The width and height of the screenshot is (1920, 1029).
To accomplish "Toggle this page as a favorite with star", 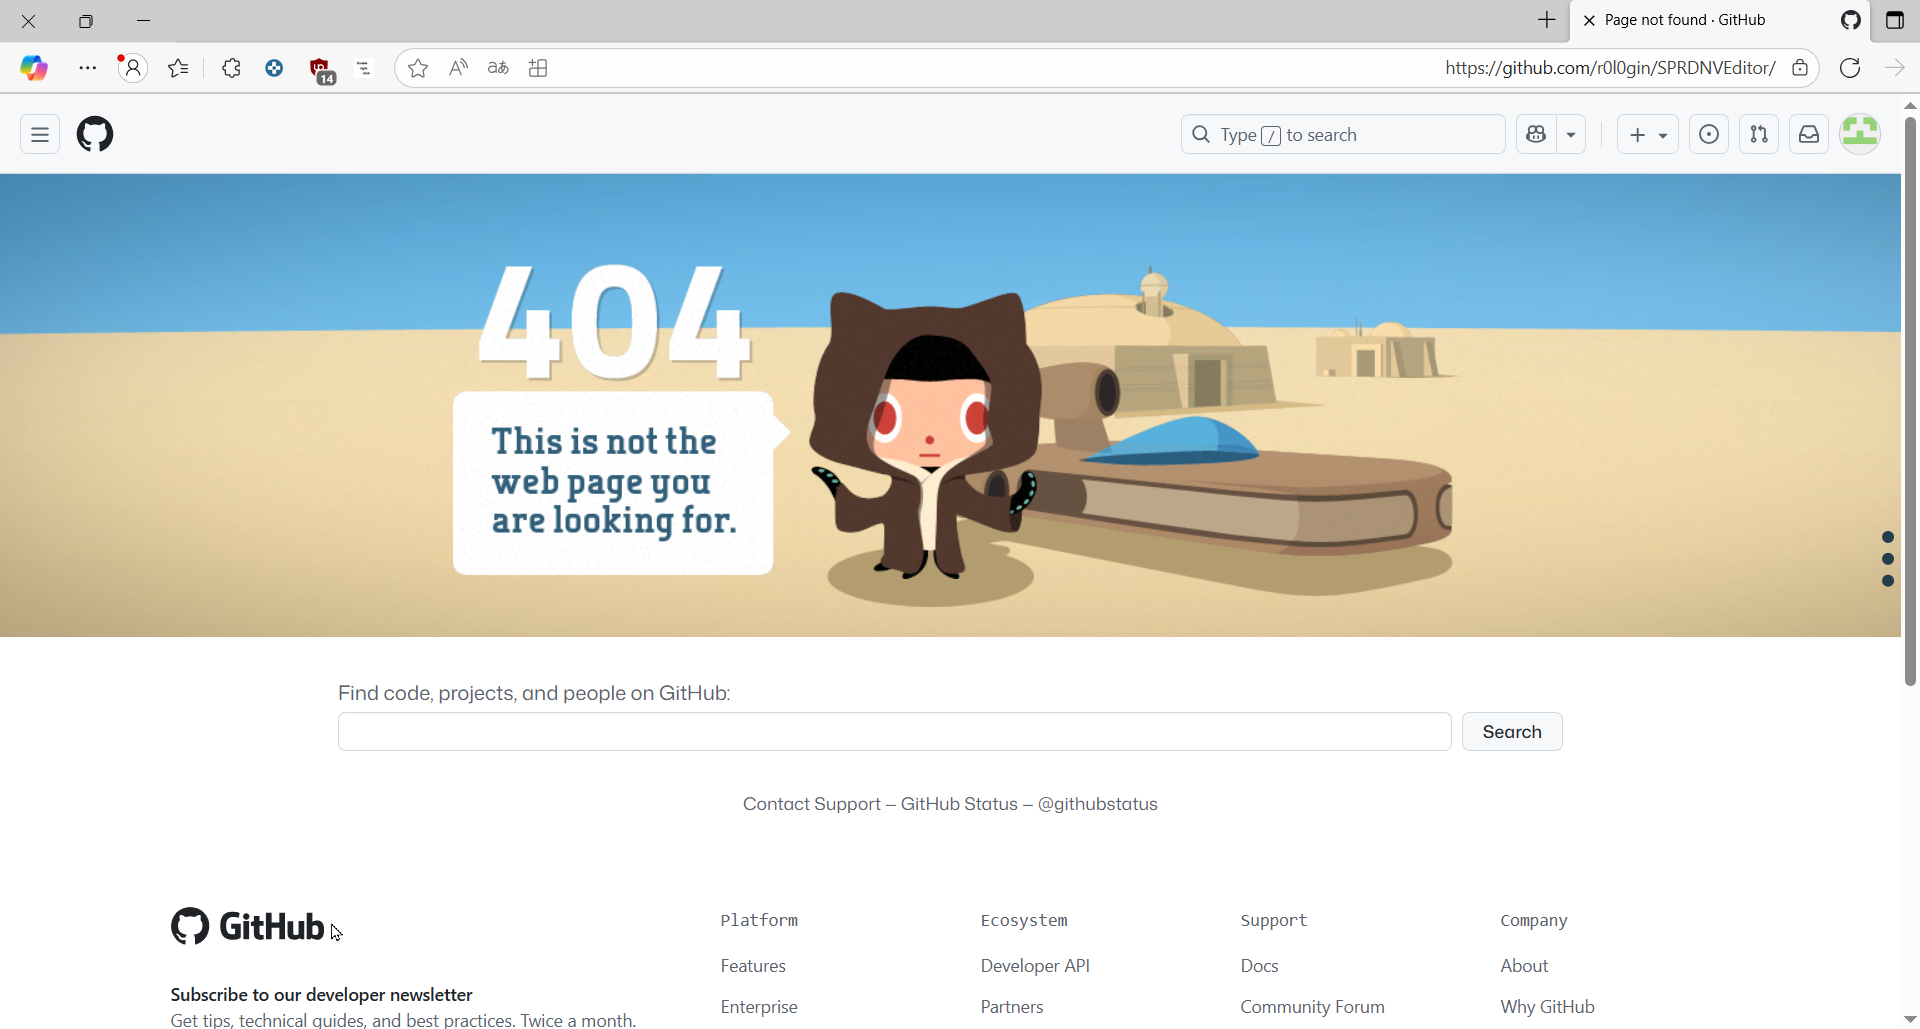I will coord(418,68).
